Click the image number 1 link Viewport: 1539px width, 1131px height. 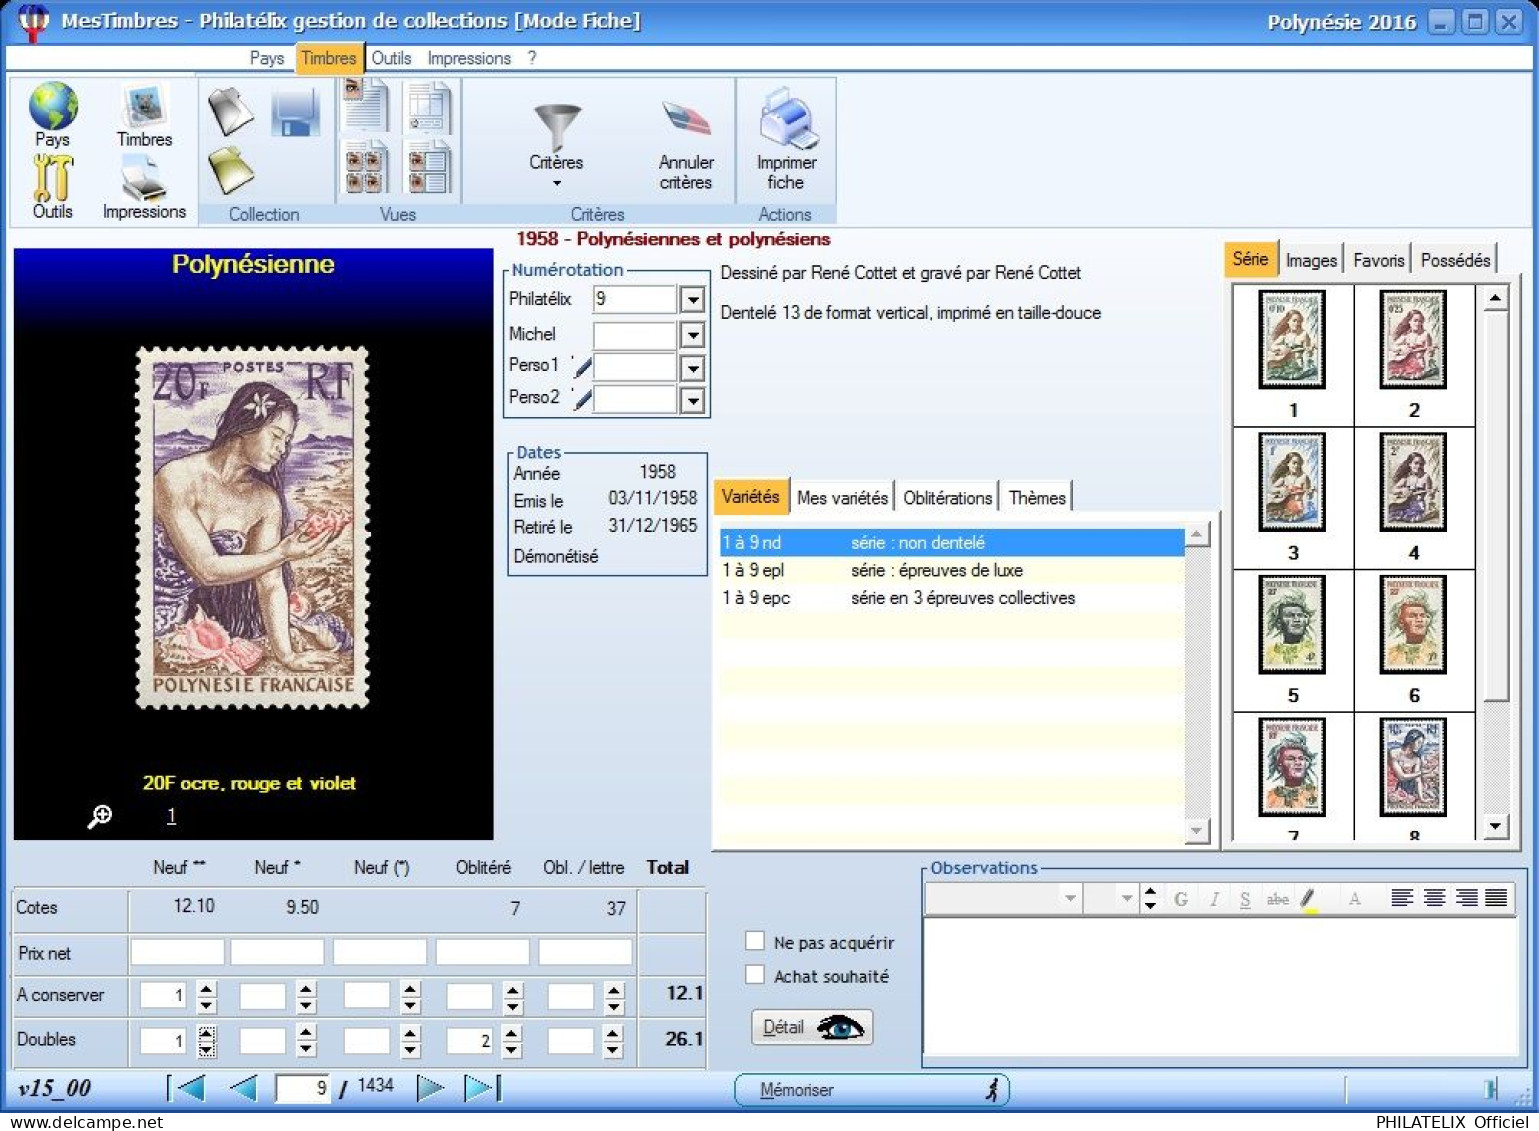[x=171, y=816]
